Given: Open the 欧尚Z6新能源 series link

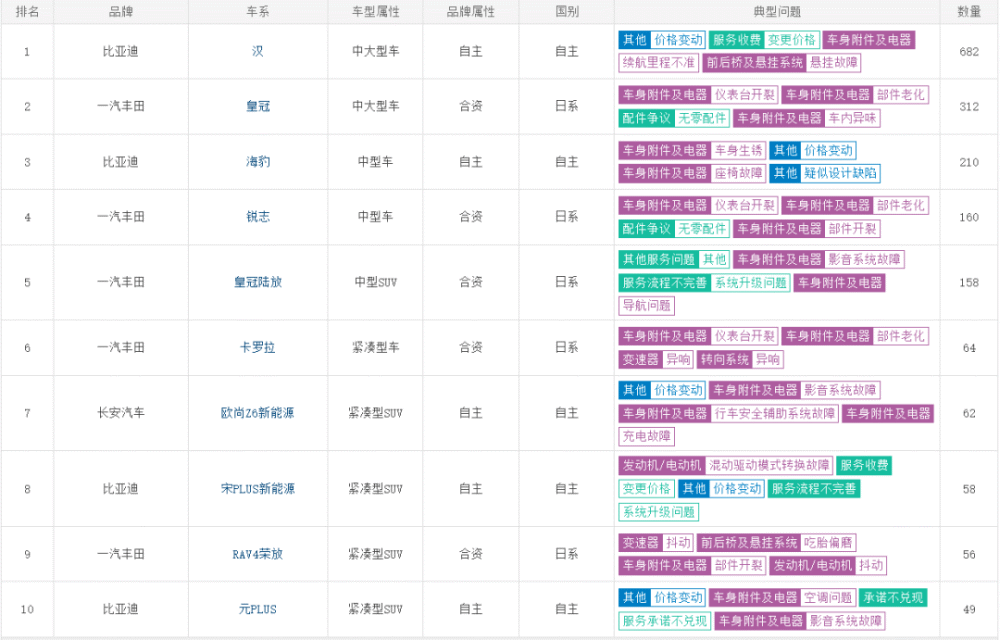Looking at the screenshot, I should coord(258,413).
